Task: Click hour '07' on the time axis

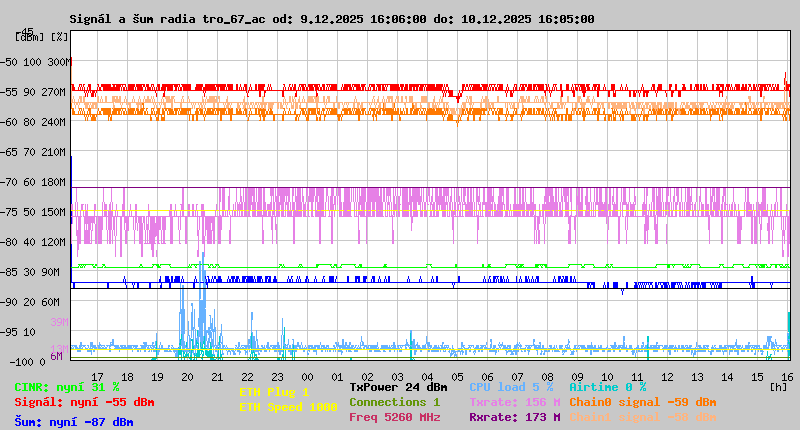Action: click(x=517, y=377)
